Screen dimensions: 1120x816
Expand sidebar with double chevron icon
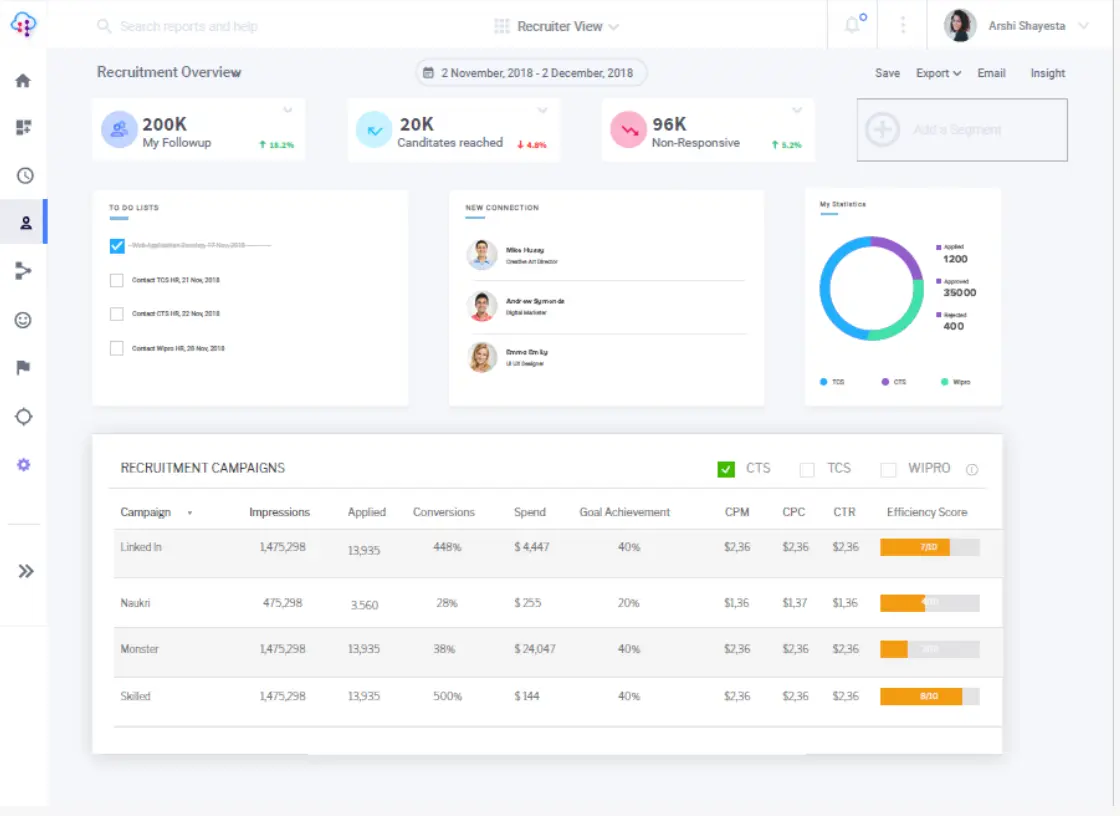click(x=26, y=571)
